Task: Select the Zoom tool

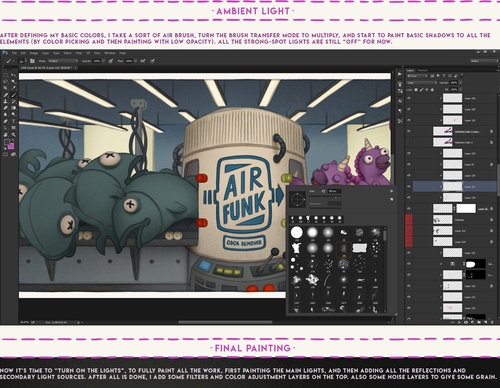Action: click(x=13, y=135)
